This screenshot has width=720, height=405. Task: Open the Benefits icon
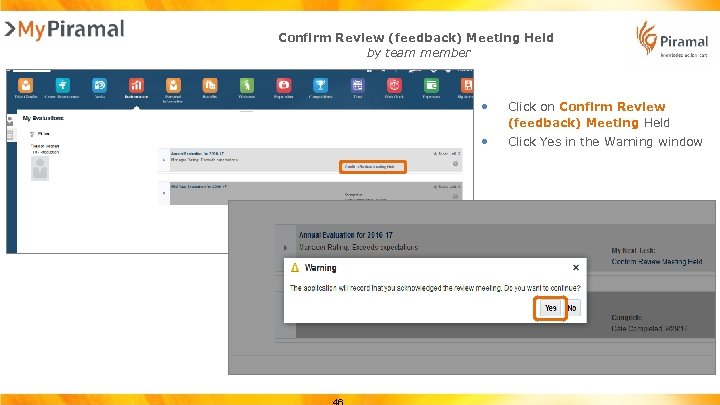click(x=210, y=85)
